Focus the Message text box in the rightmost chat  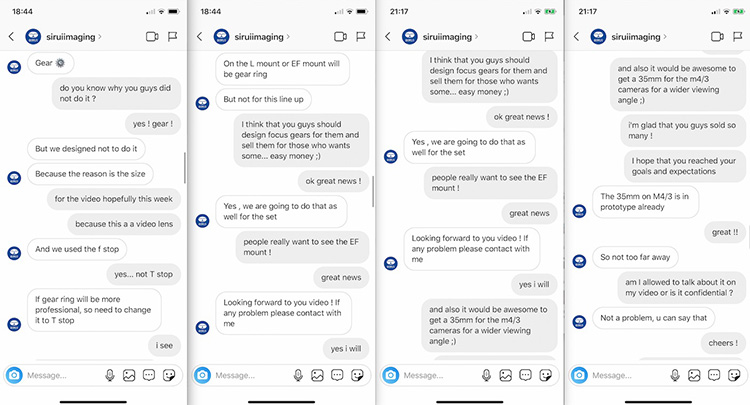coord(625,375)
